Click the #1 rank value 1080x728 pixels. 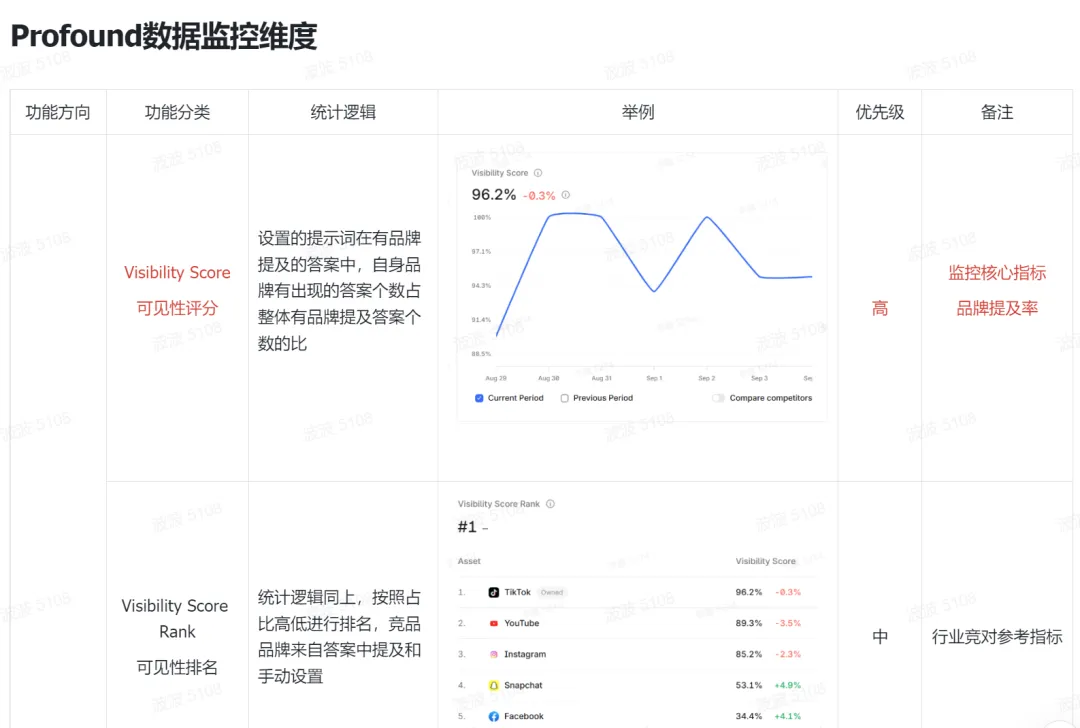point(467,527)
